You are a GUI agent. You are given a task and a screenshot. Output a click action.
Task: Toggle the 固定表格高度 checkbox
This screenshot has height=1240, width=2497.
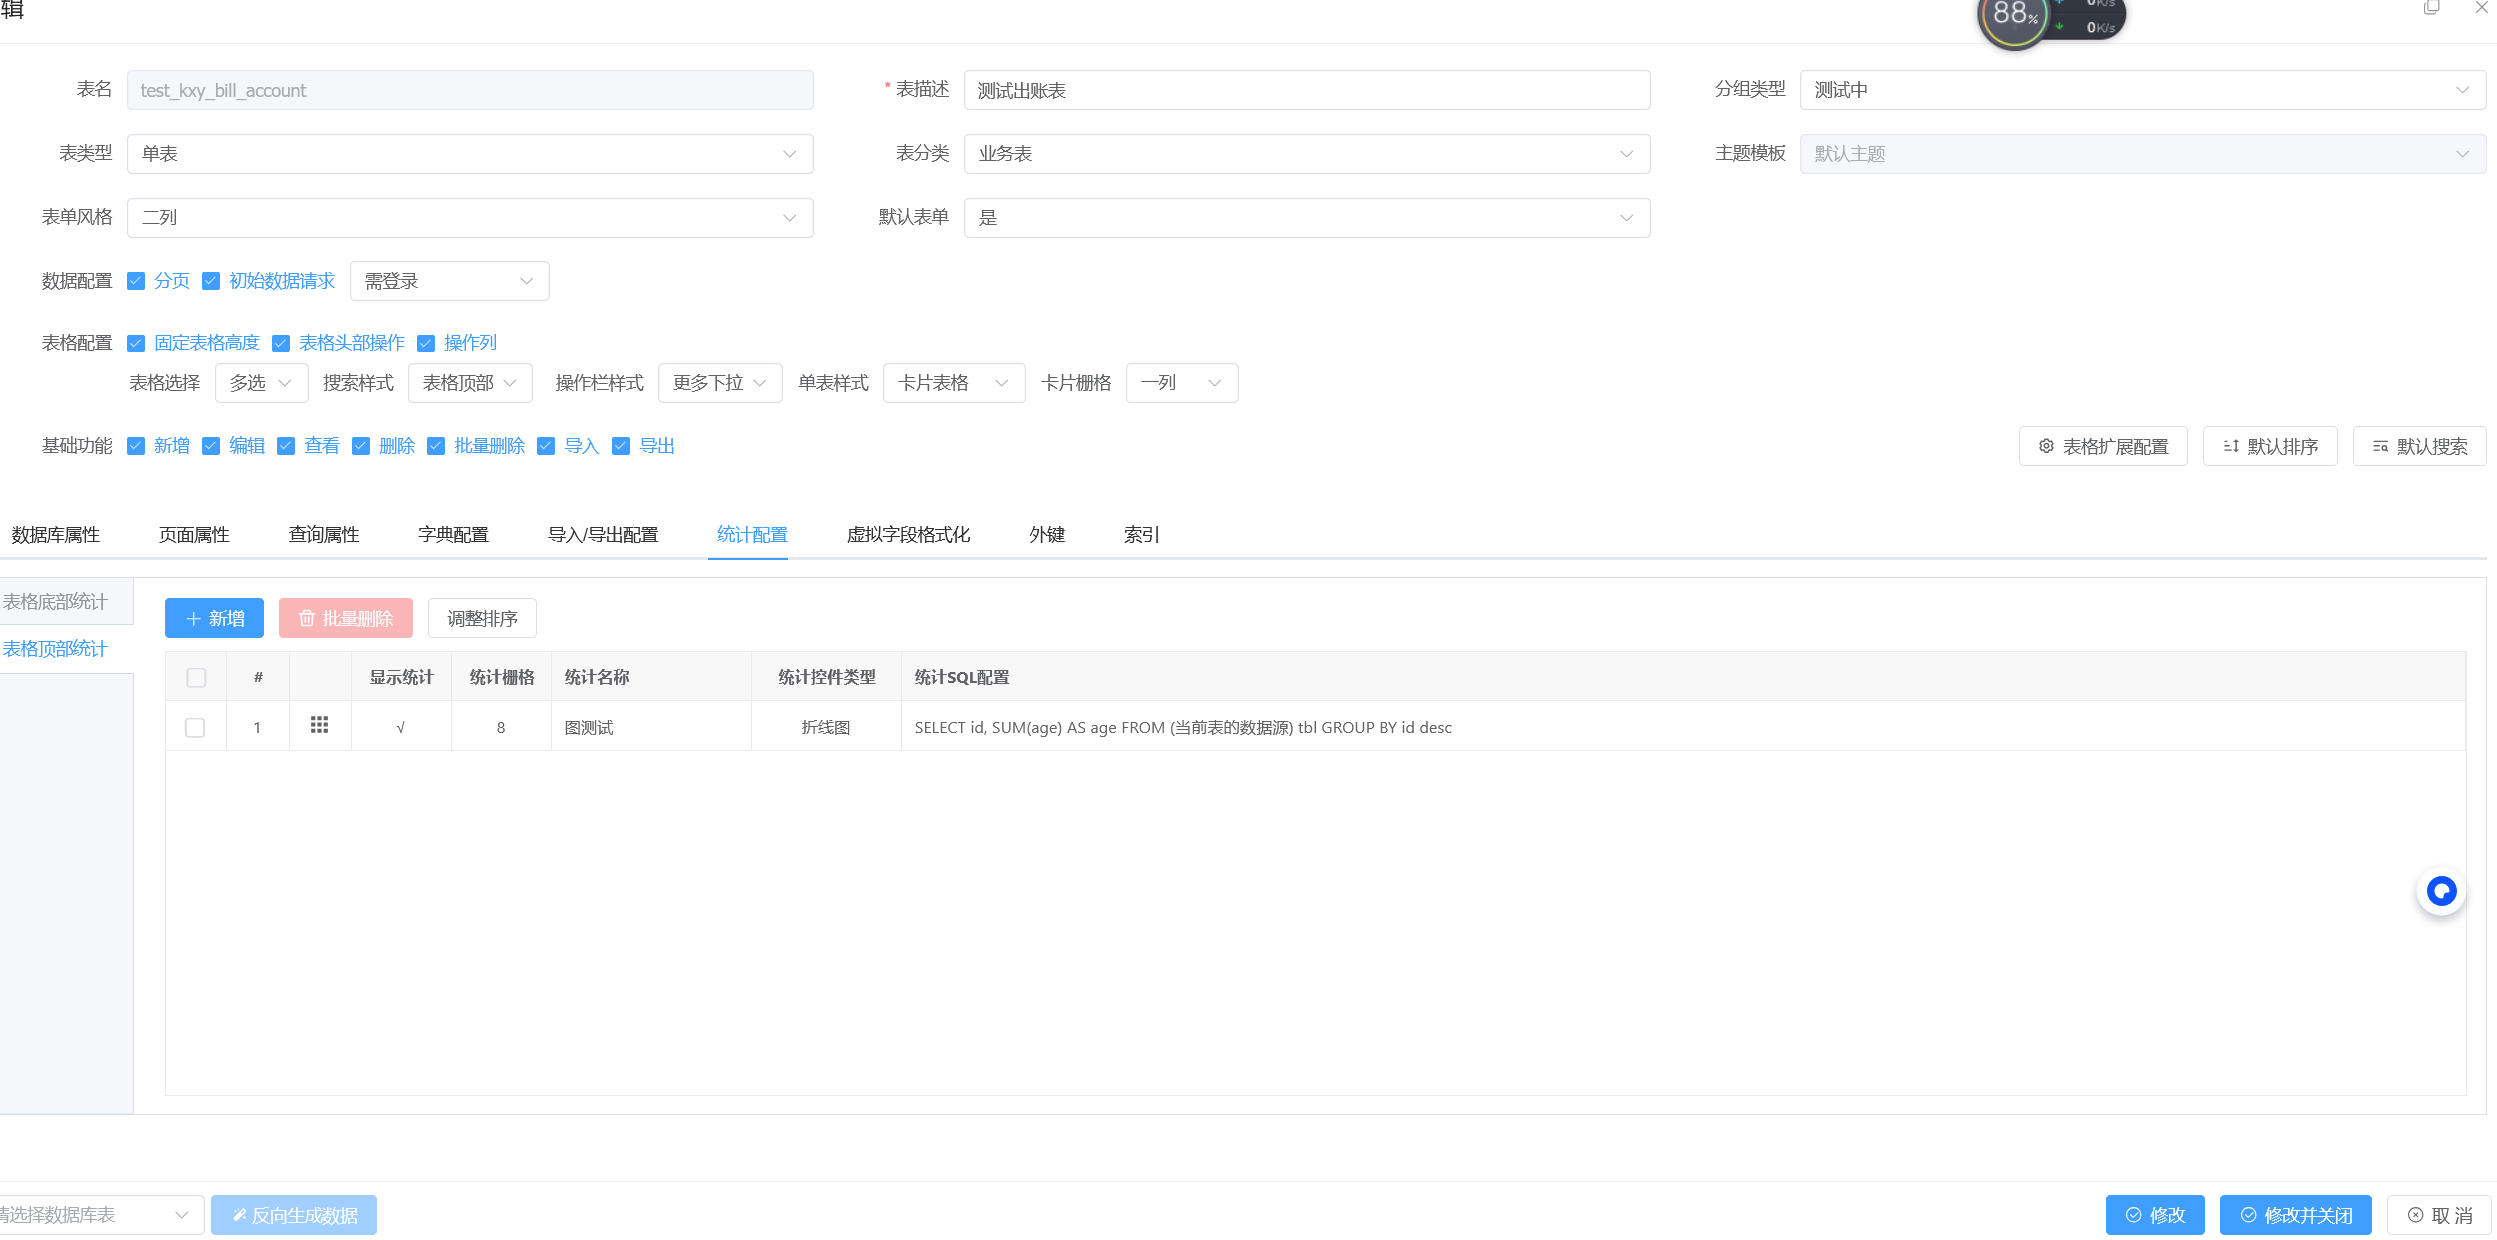click(137, 343)
